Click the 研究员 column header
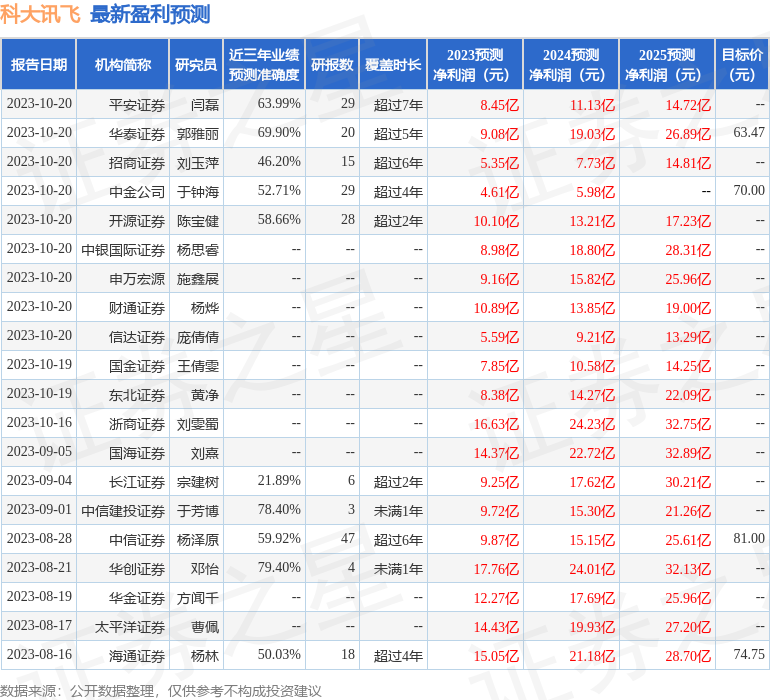 [196, 64]
